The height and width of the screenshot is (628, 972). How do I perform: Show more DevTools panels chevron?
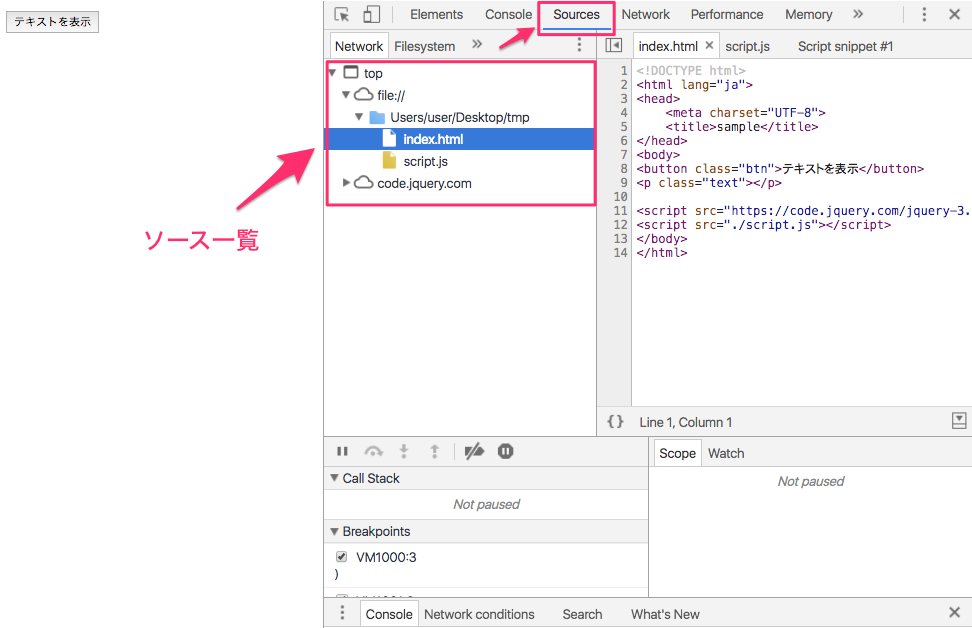(858, 14)
